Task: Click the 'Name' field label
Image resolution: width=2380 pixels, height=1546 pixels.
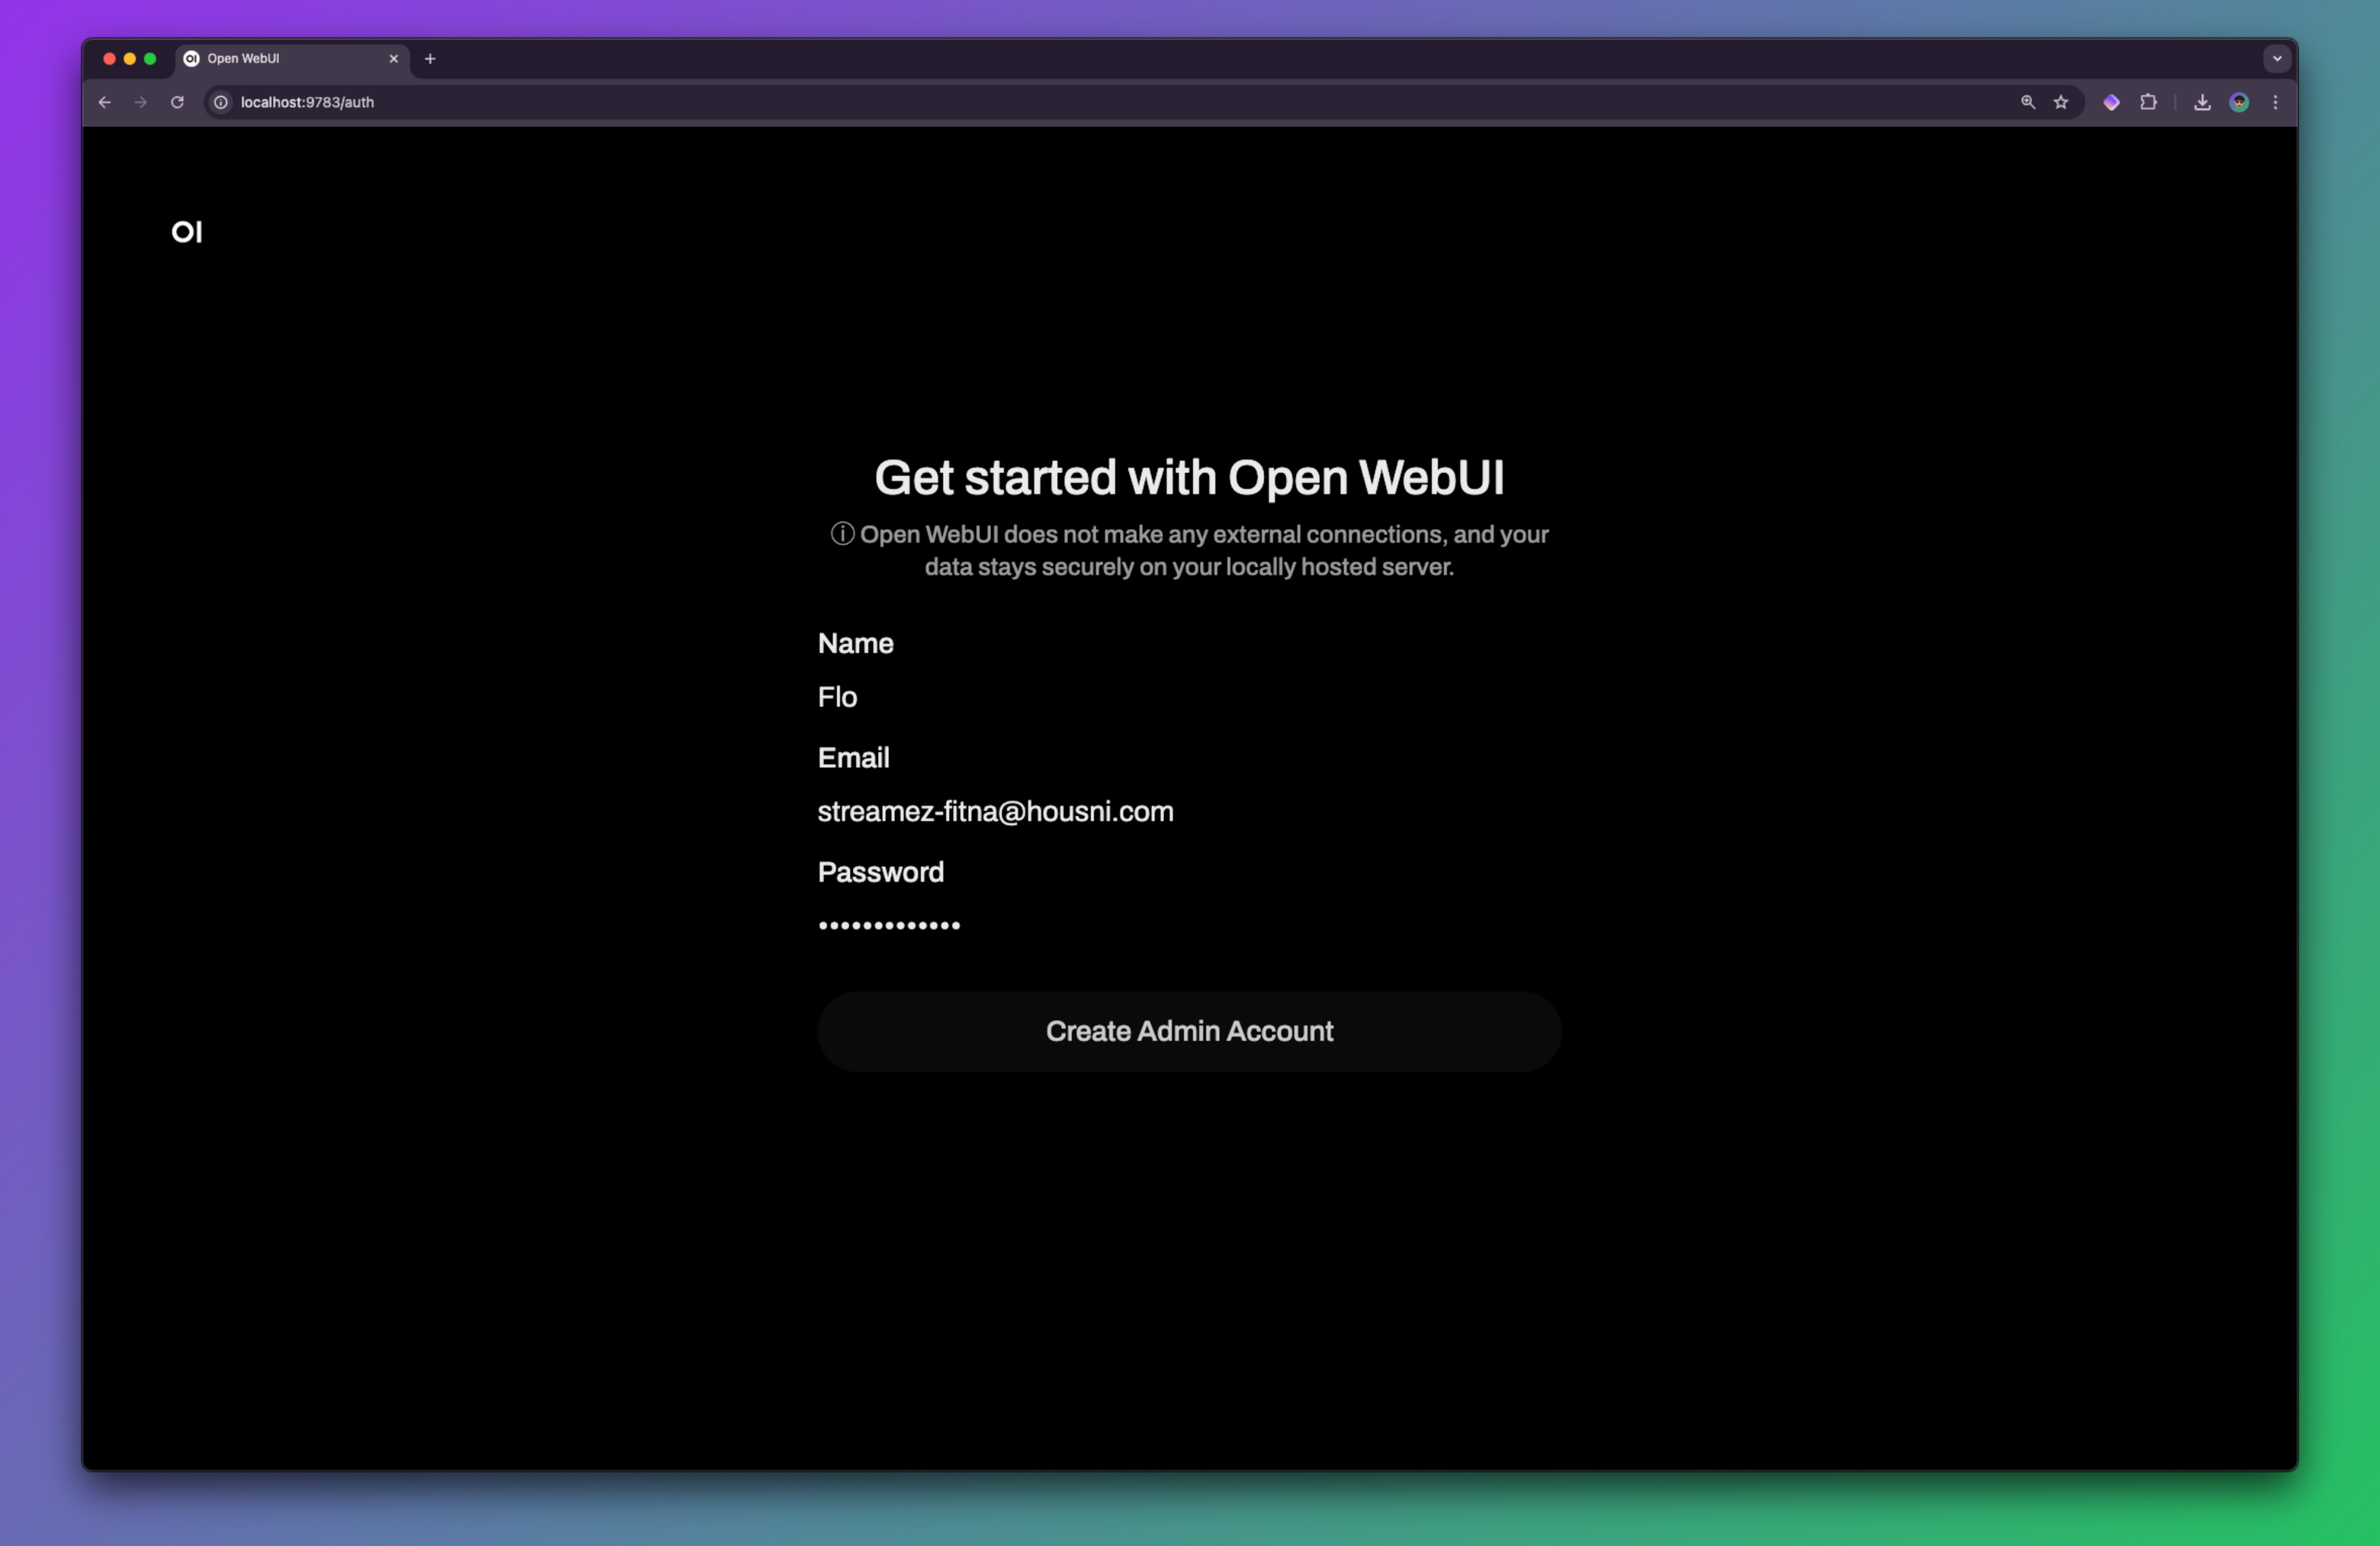Action: click(856, 643)
